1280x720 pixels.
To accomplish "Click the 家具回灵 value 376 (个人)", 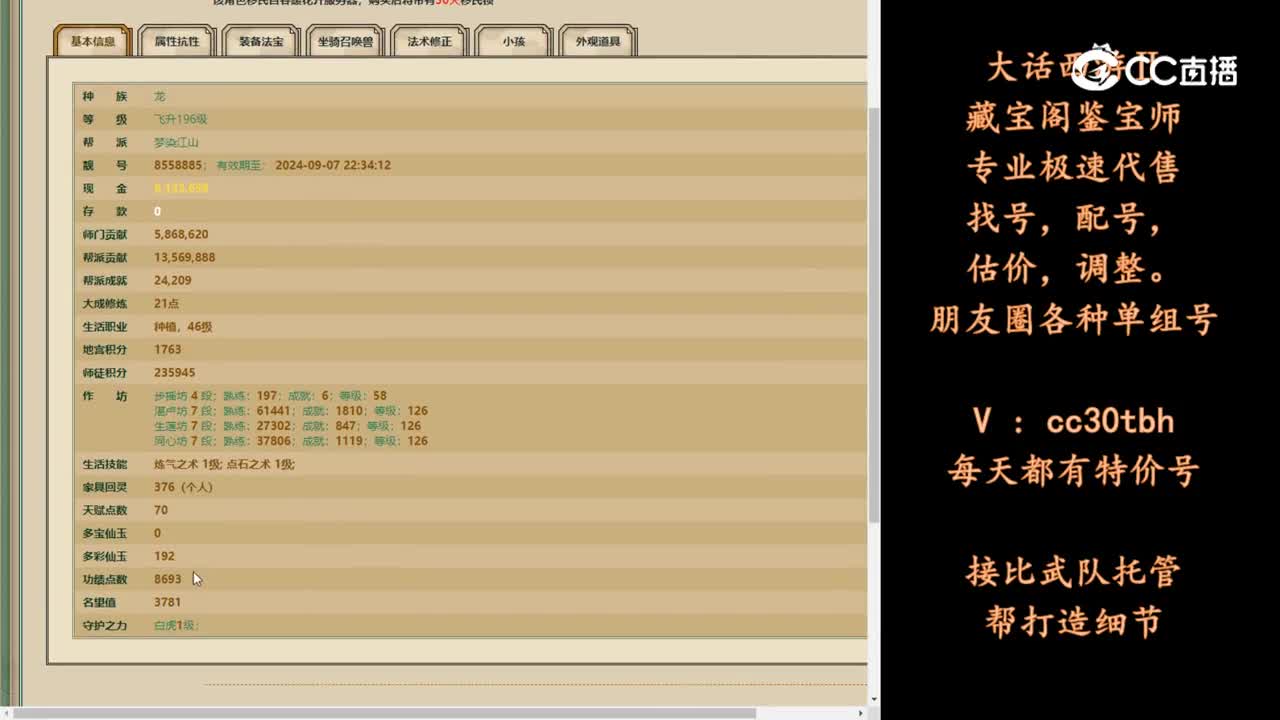I will (183, 487).
